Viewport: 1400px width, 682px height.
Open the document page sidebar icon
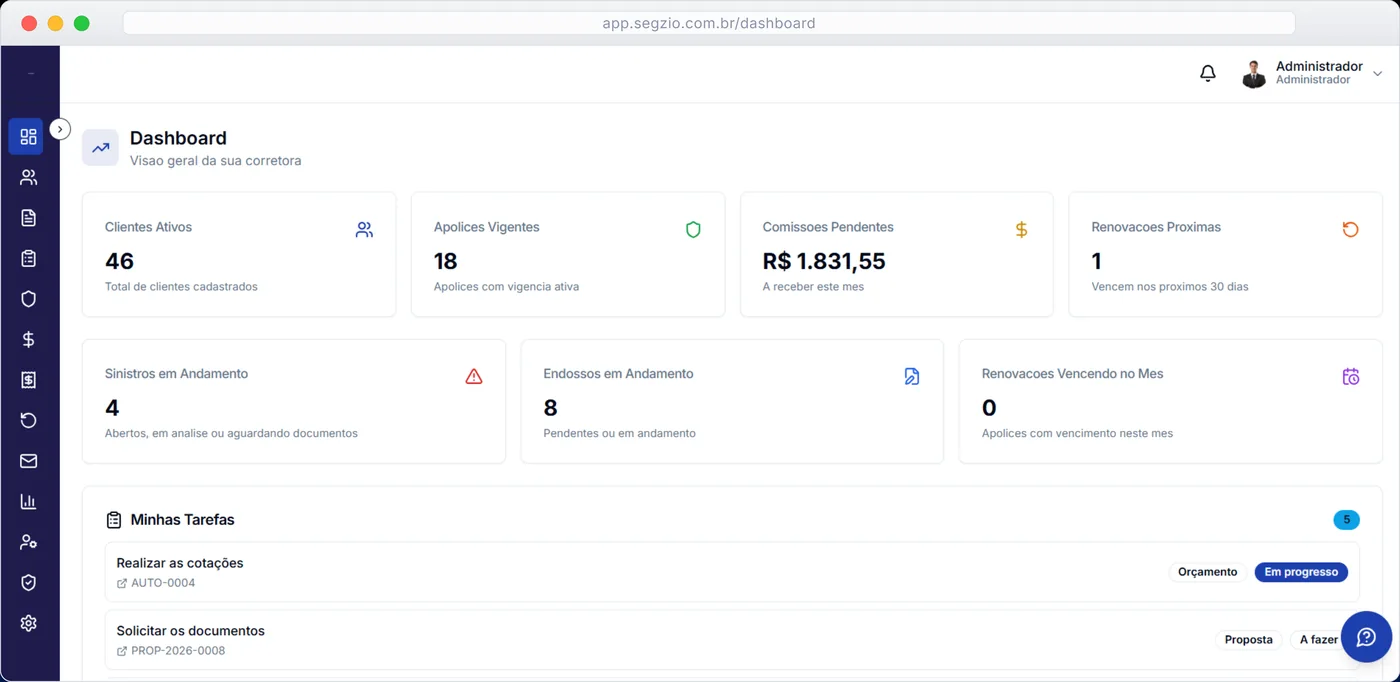coord(28,218)
